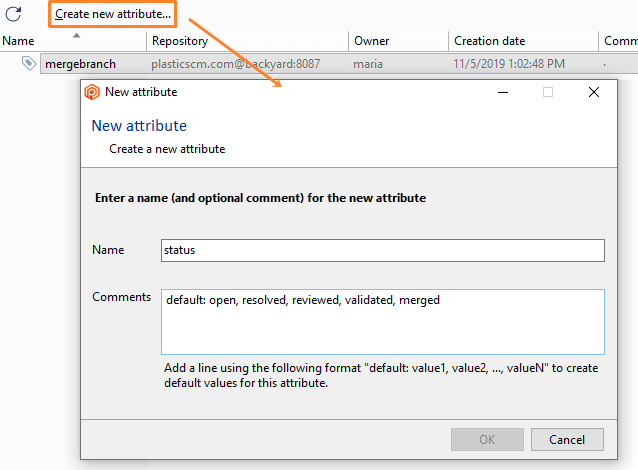The width and height of the screenshot is (638, 470).
Task: Focus the Name field containing status
Action: [x=382, y=250]
